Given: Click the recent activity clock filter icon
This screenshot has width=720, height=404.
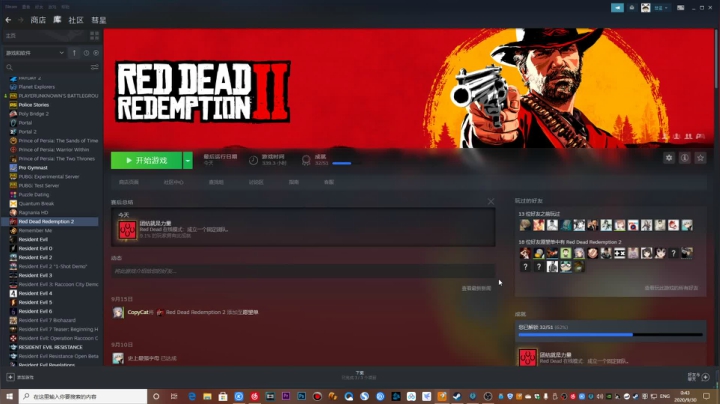Looking at the screenshot, I should point(86,53).
